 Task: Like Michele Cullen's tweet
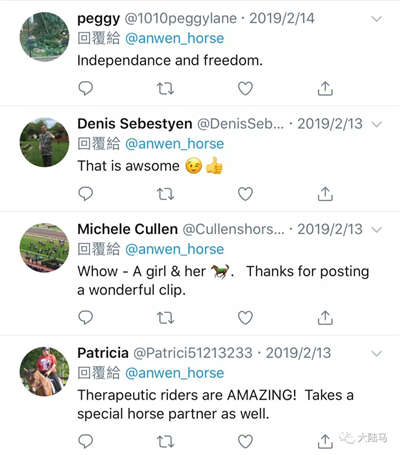245,318
